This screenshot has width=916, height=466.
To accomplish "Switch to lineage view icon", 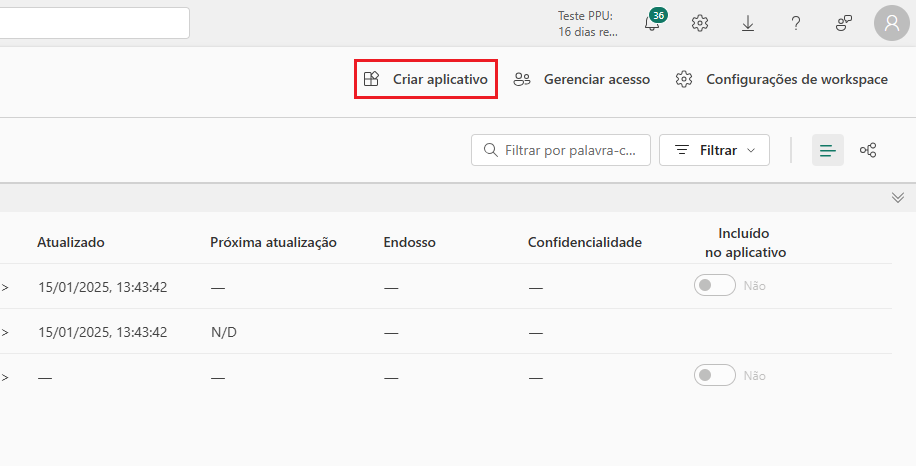I will (868, 150).
